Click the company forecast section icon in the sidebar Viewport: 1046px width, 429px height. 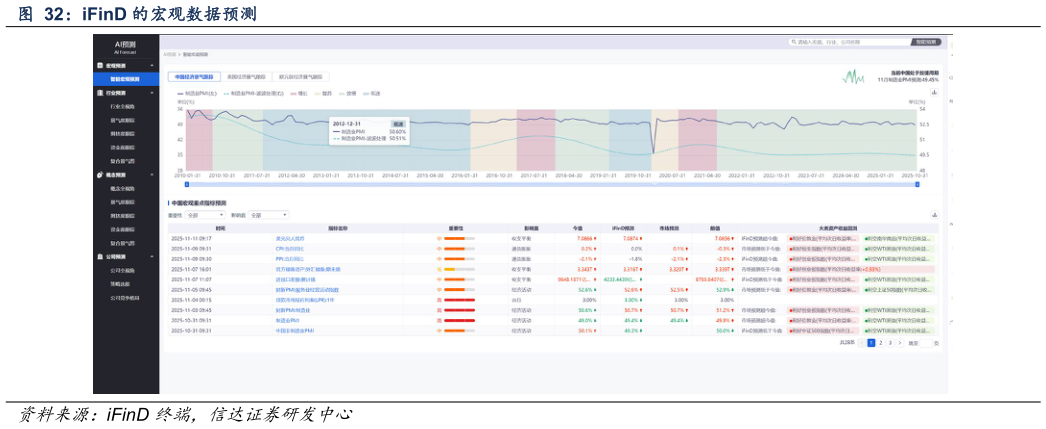[99, 257]
